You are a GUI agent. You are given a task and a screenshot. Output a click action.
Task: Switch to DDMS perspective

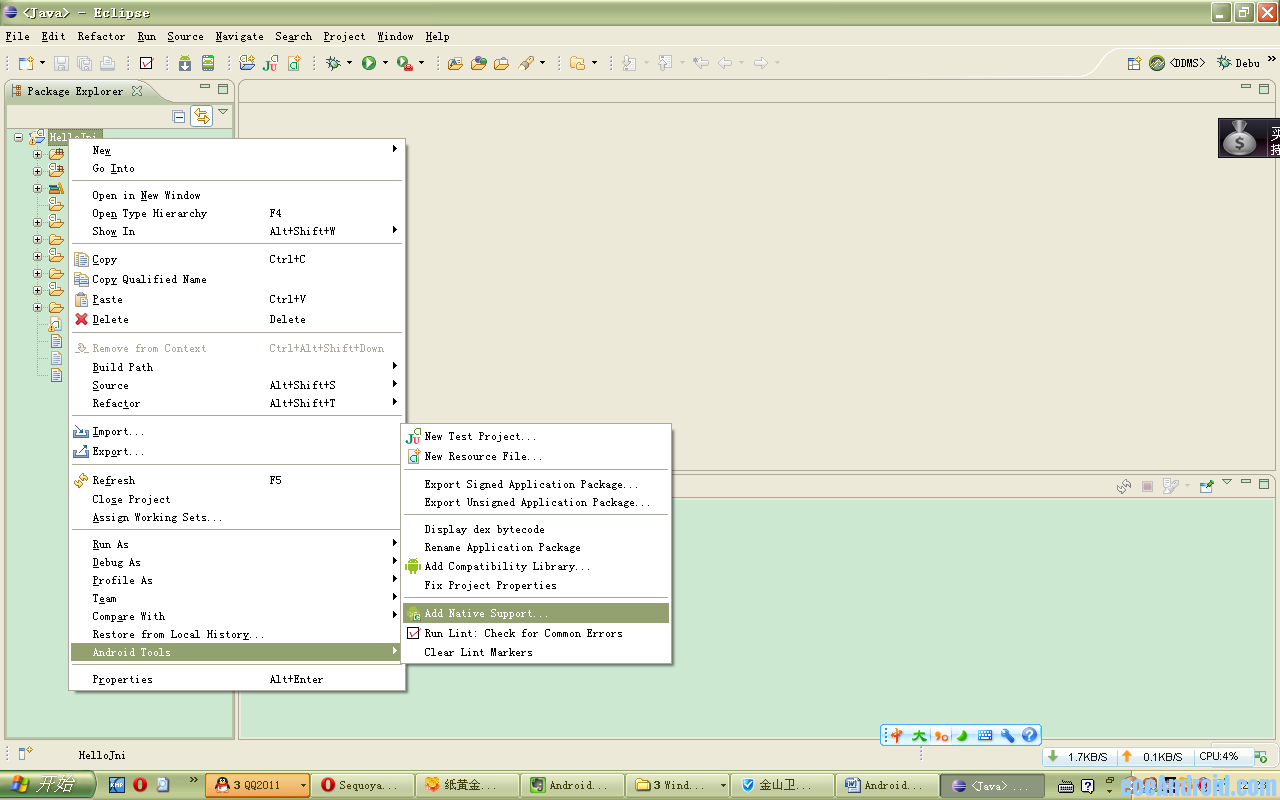(1177, 63)
